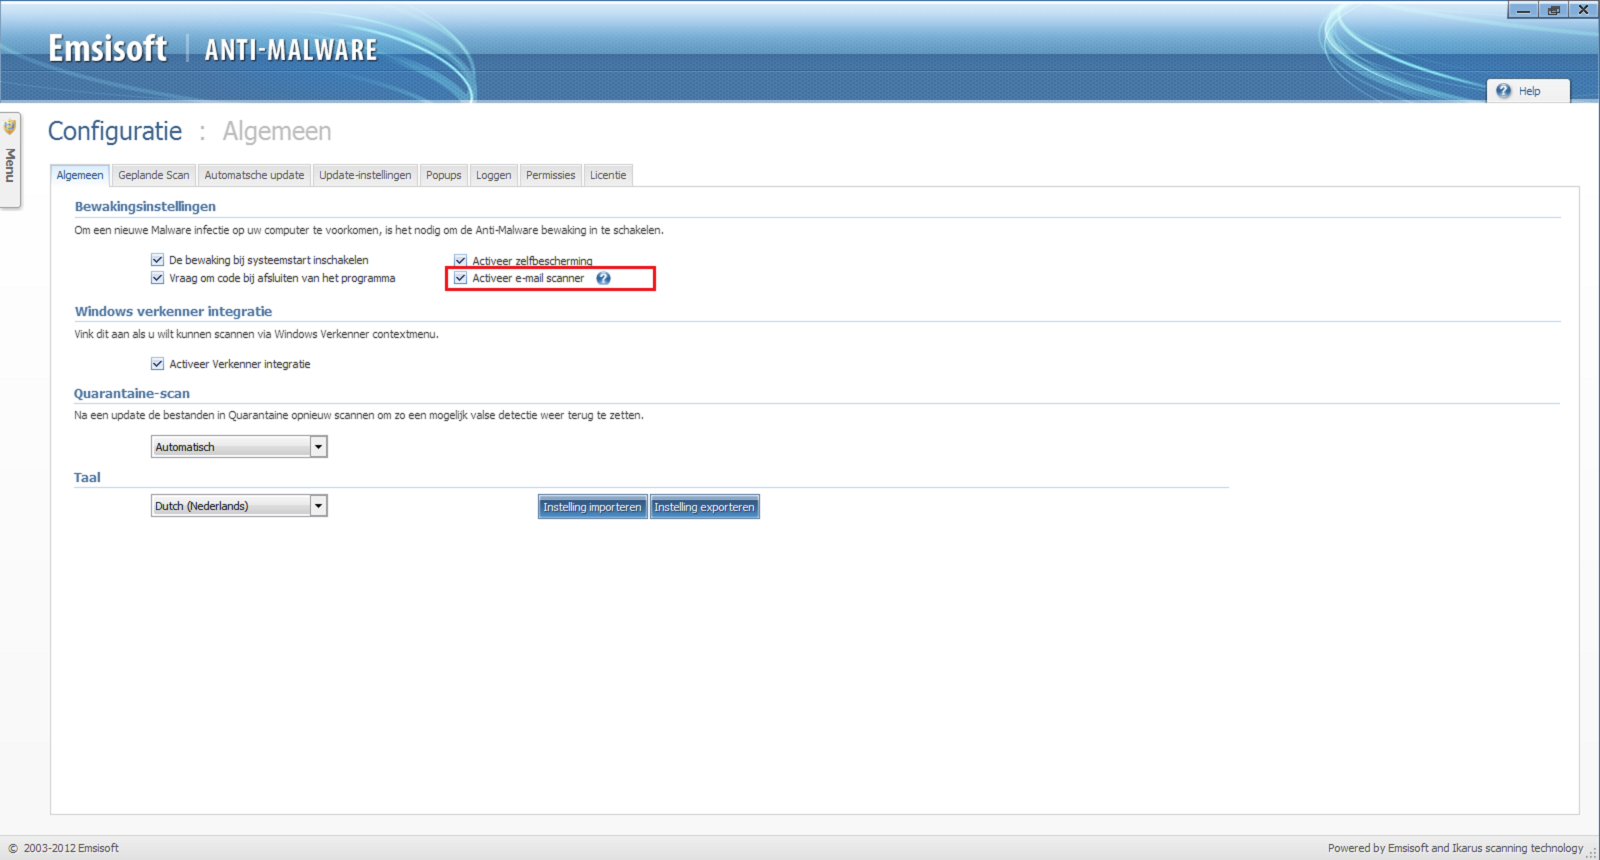Toggle 'Activeer zelfbescherming' checkbox
This screenshot has width=1600, height=860.
461,260
